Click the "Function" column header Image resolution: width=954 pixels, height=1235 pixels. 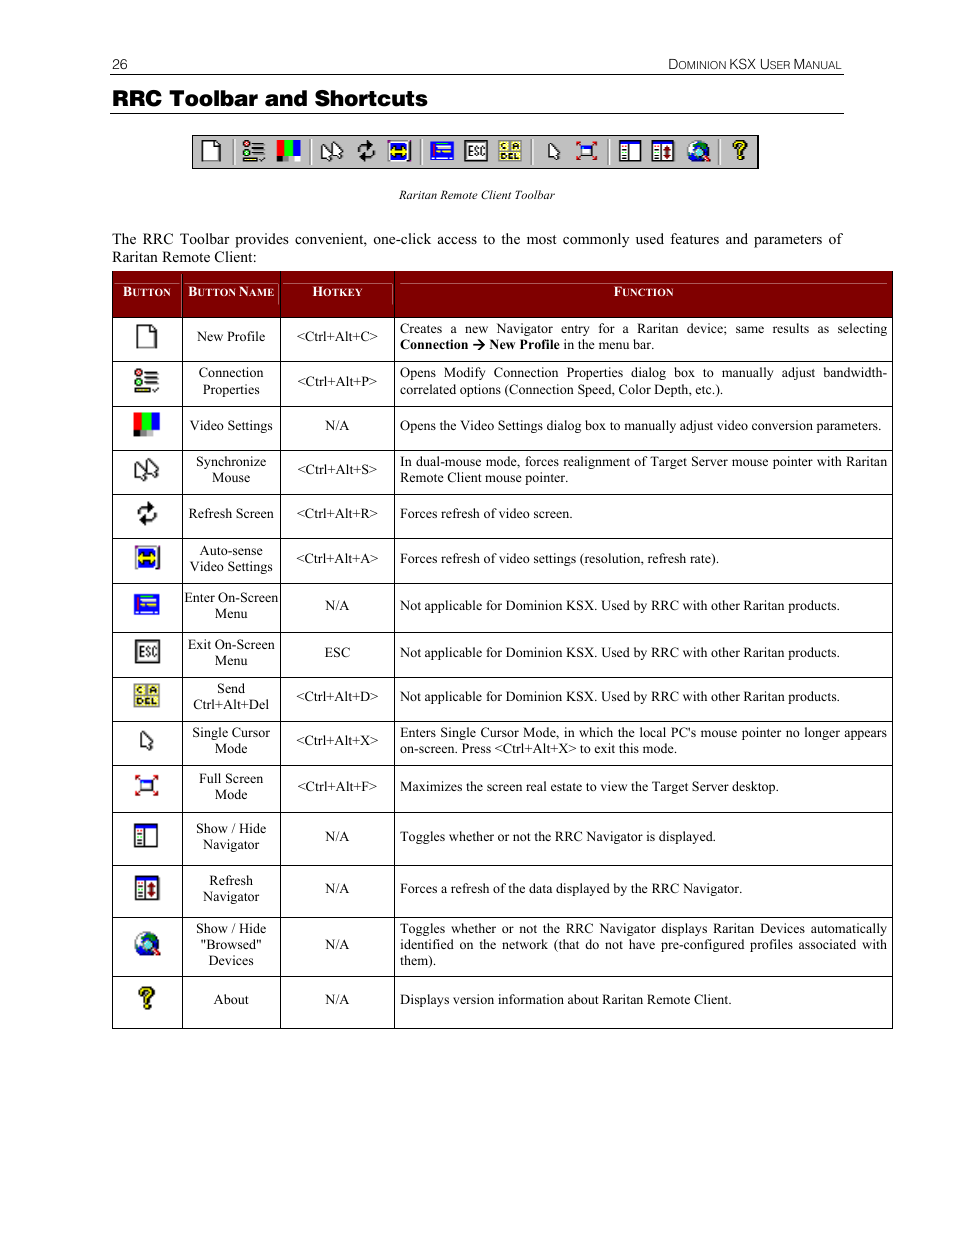[x=643, y=292]
